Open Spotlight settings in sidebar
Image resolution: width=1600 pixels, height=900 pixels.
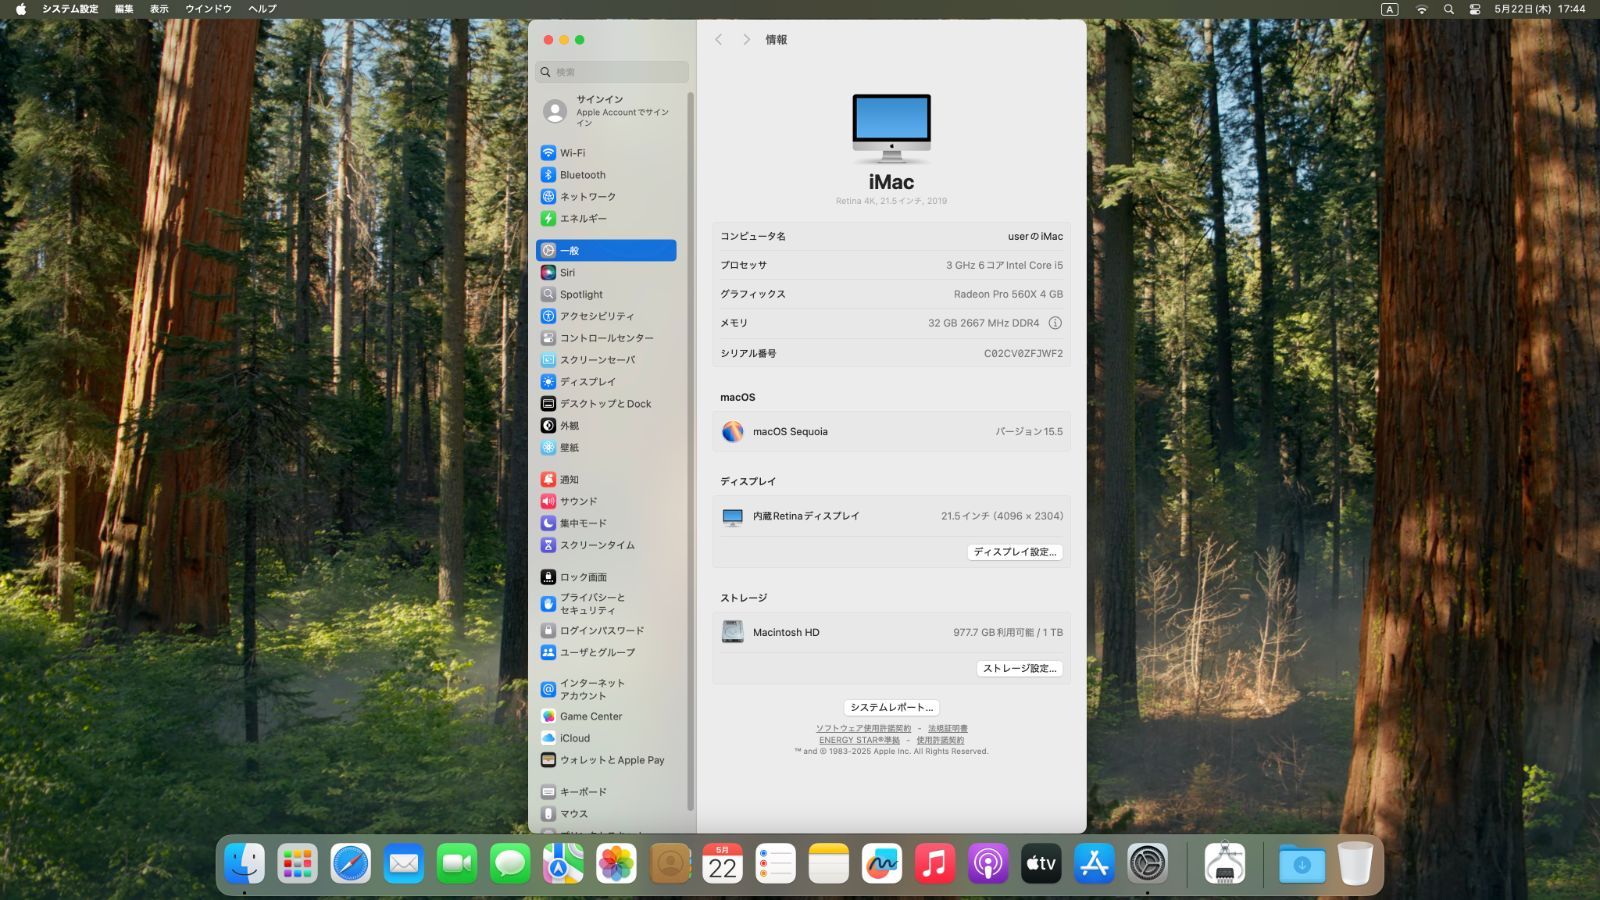(606, 294)
